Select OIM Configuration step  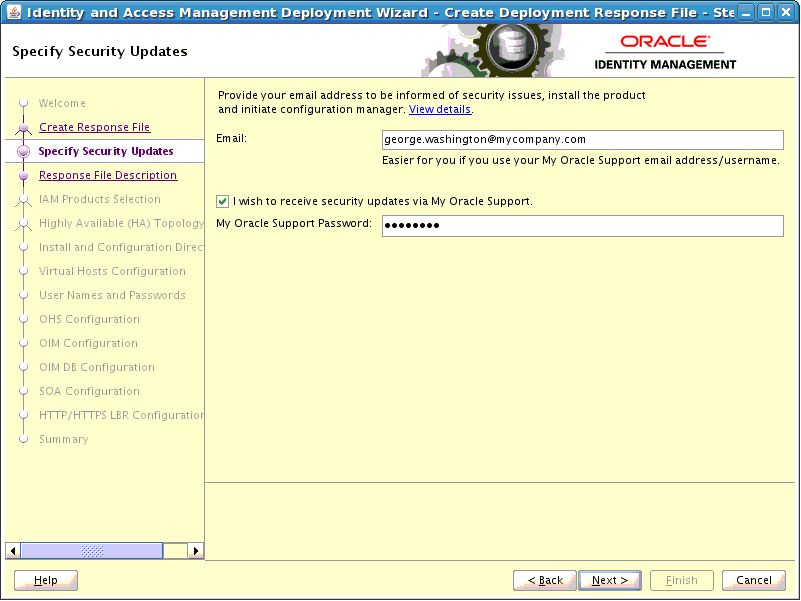[88, 343]
